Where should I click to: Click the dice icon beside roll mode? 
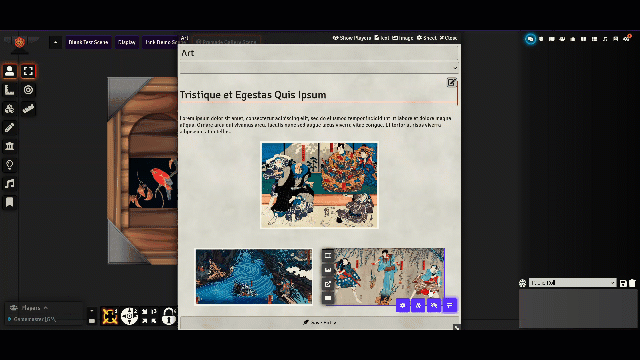(522, 283)
